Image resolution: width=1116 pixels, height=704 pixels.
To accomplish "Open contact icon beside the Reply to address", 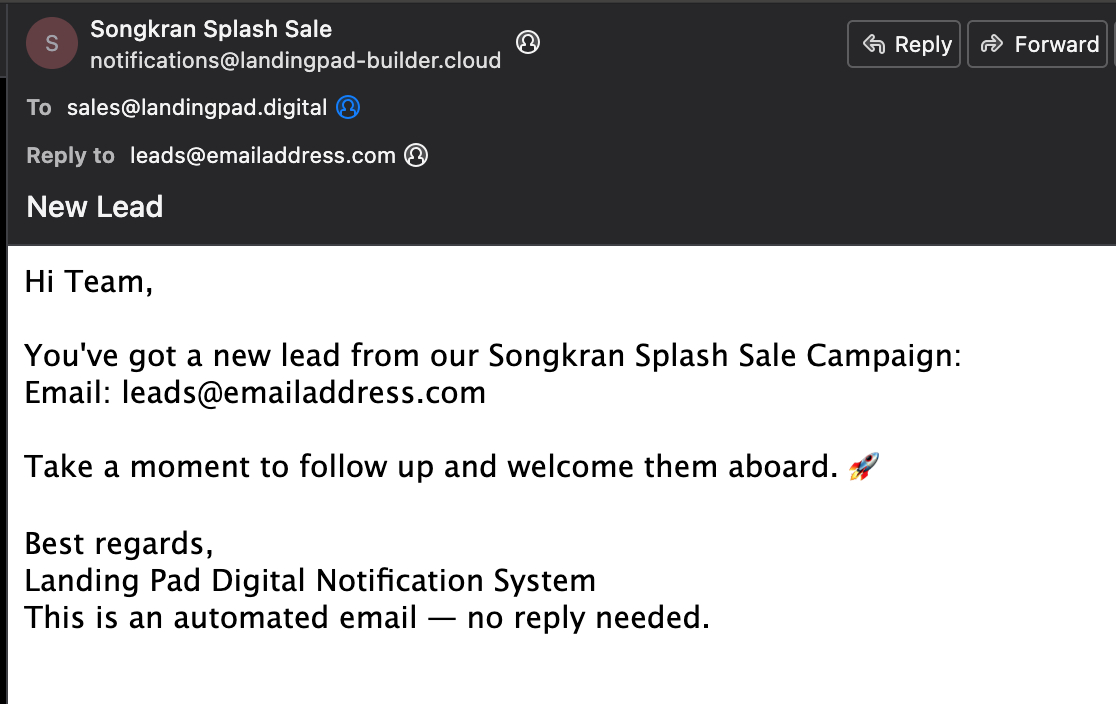I will 416,155.
